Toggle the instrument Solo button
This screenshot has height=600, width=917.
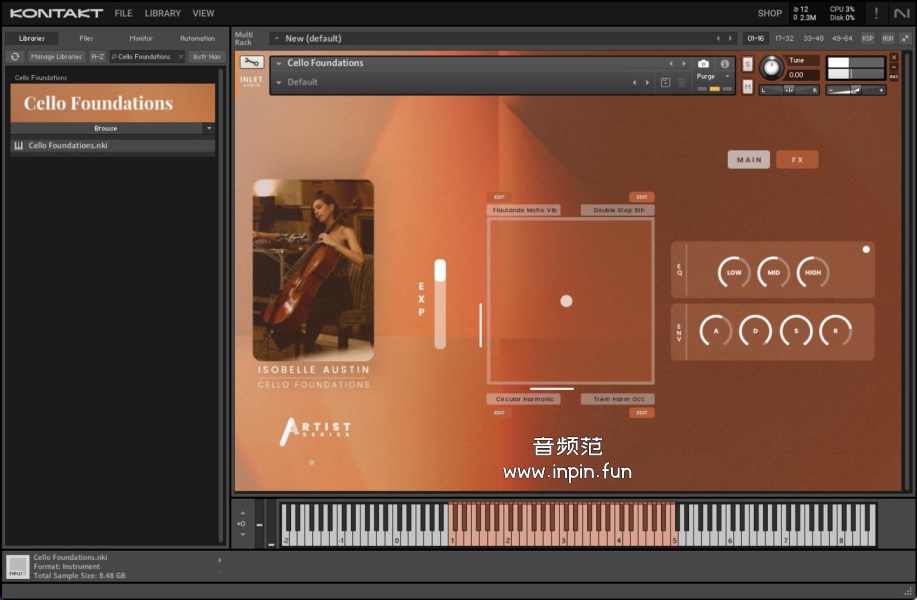coord(747,65)
